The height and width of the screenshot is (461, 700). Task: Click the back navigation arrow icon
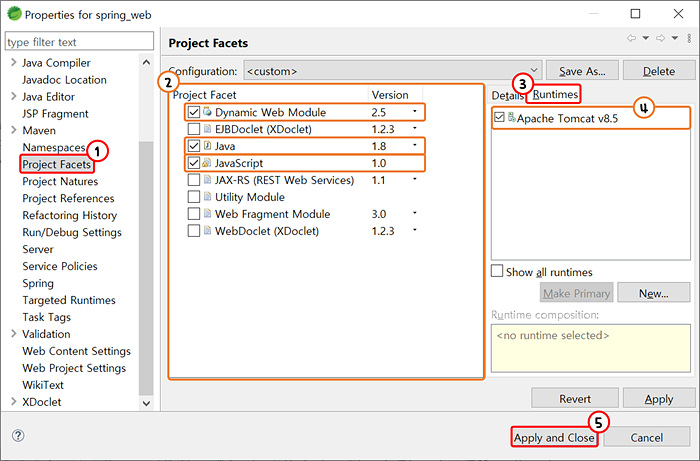[x=631, y=38]
